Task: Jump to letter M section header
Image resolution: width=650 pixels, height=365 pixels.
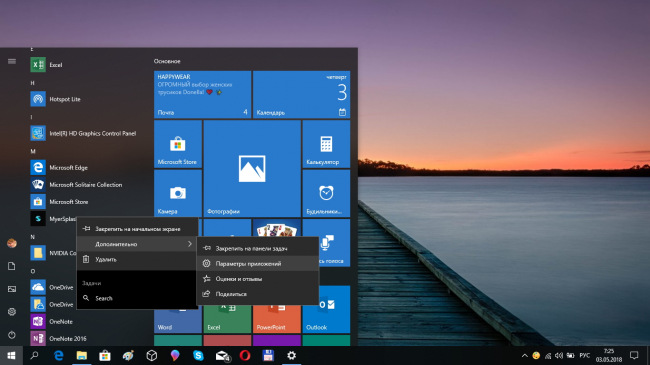Action: pyautogui.click(x=33, y=151)
